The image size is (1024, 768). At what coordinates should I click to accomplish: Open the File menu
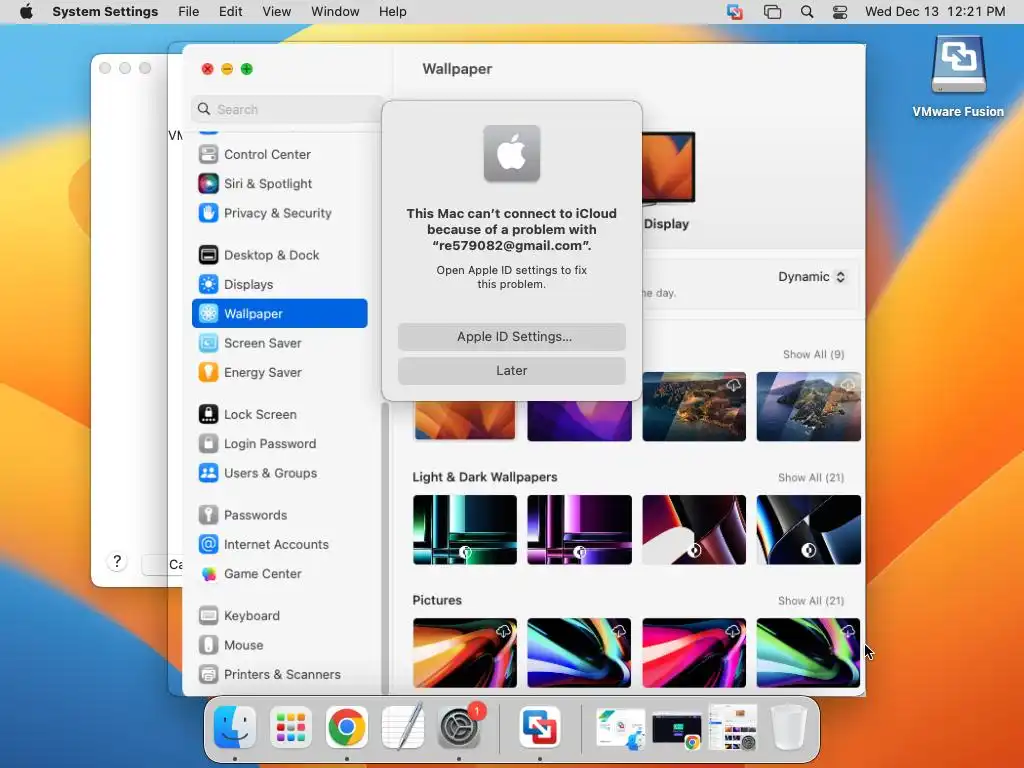point(189,12)
